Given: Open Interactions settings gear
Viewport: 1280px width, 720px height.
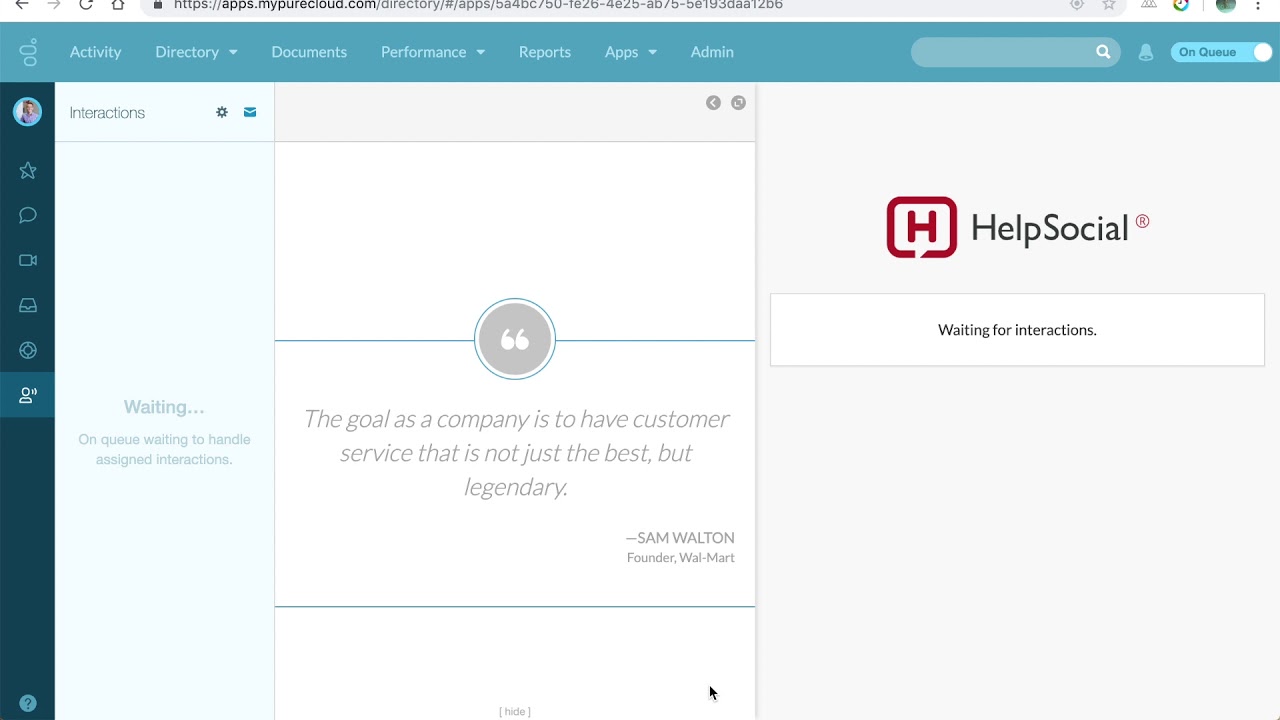Looking at the screenshot, I should point(222,112).
